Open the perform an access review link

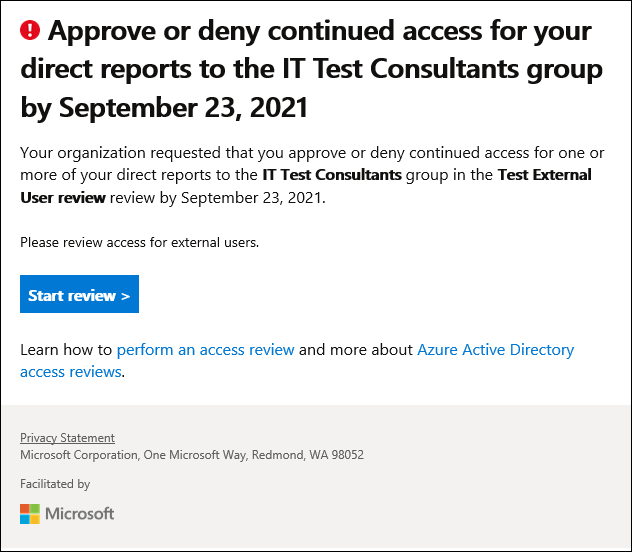click(206, 349)
